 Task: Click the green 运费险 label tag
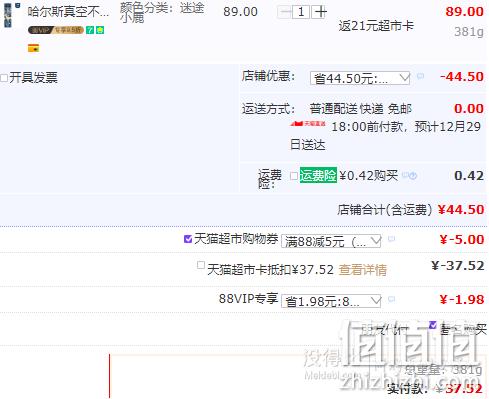point(318,175)
